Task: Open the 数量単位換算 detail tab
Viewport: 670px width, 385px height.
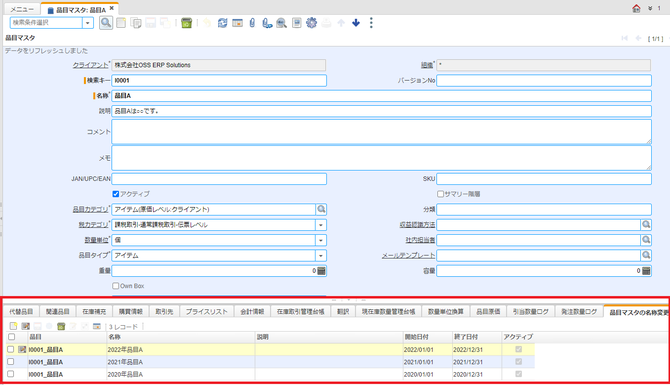Action: (x=446, y=312)
